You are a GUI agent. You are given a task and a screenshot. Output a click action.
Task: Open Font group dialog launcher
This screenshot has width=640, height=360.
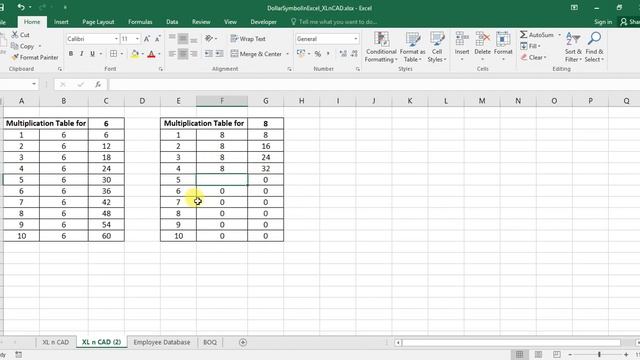point(161,69)
